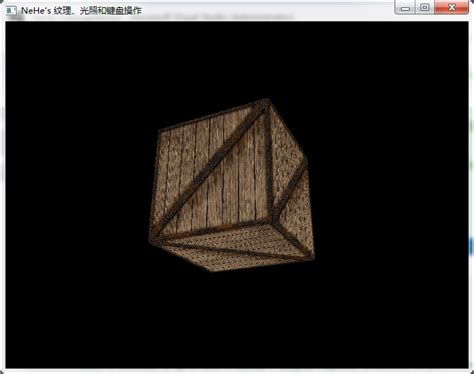Click the far-right bottom corner of the crate
The image size is (474, 374).
click(x=313, y=257)
